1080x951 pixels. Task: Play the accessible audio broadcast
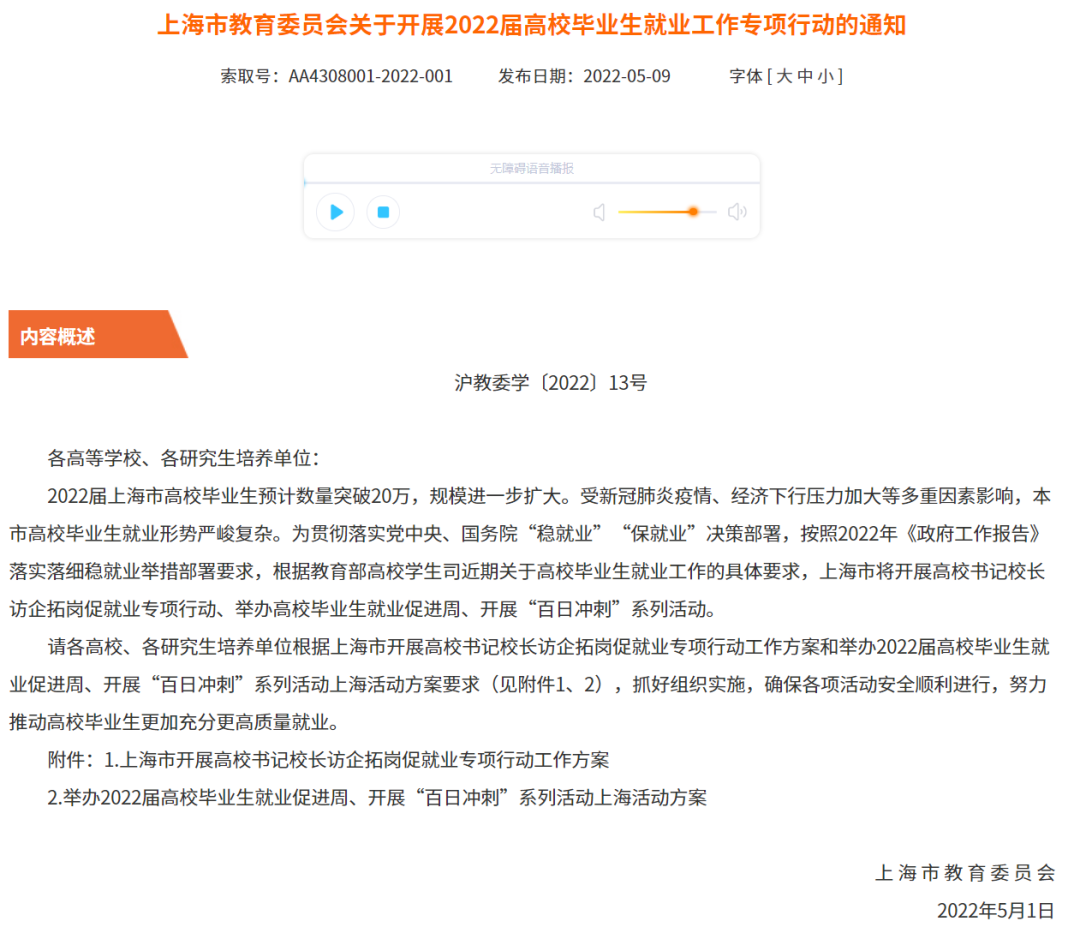pyautogui.click(x=335, y=212)
